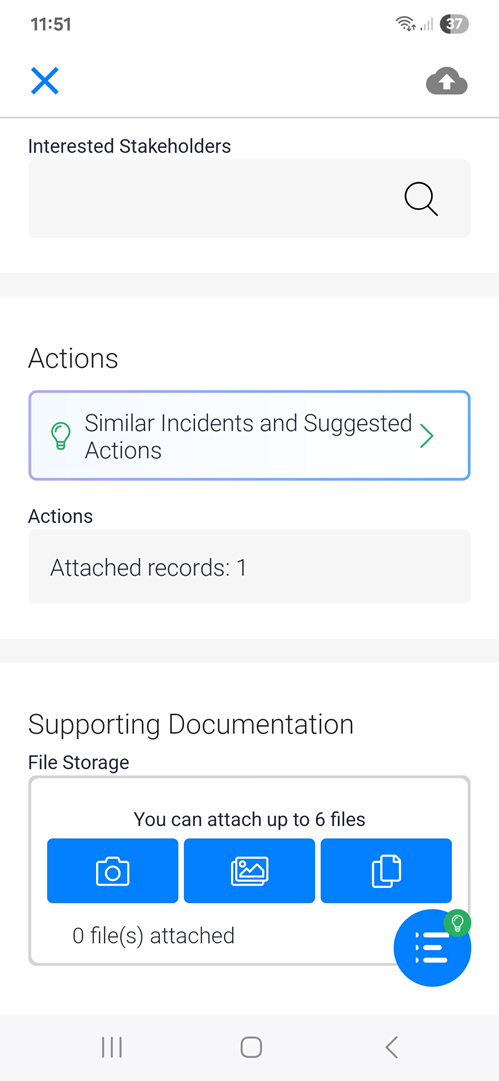The width and height of the screenshot is (499, 1081).
Task: Tap the green lightbulb badge on floating button
Action: [x=456, y=923]
